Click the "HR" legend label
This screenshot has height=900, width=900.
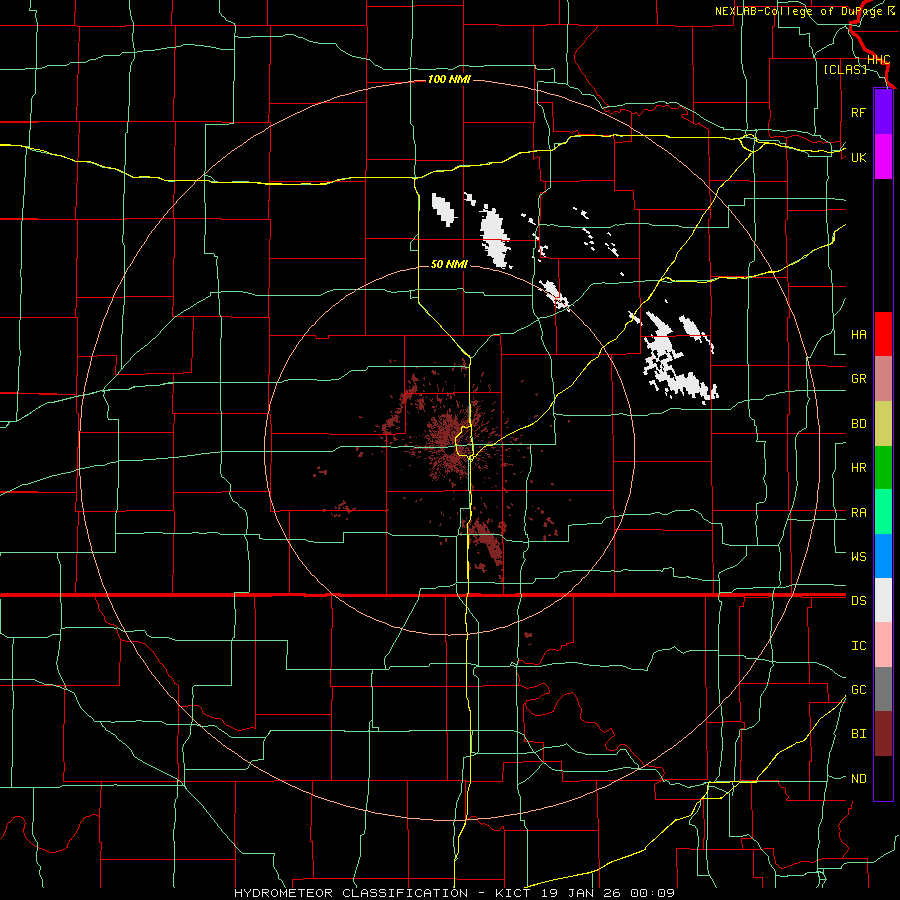coord(858,467)
